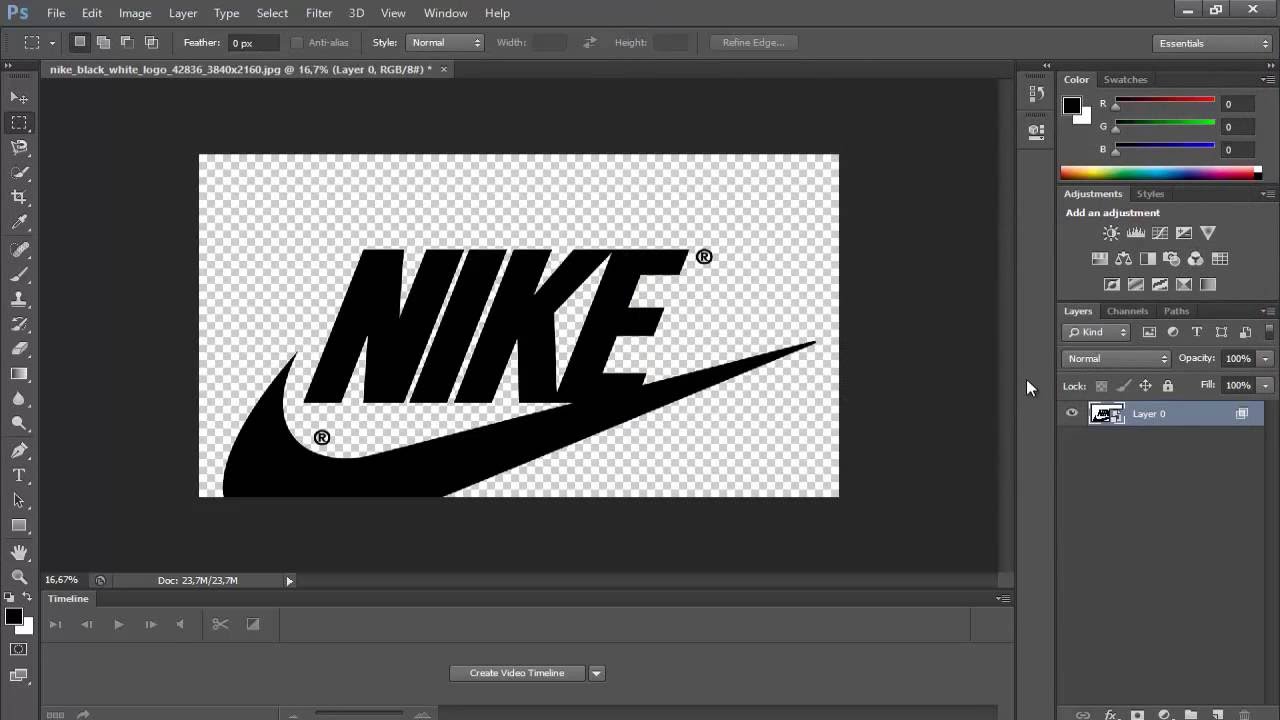Select the Eyedropper tool
Image resolution: width=1280 pixels, height=720 pixels.
[19, 223]
